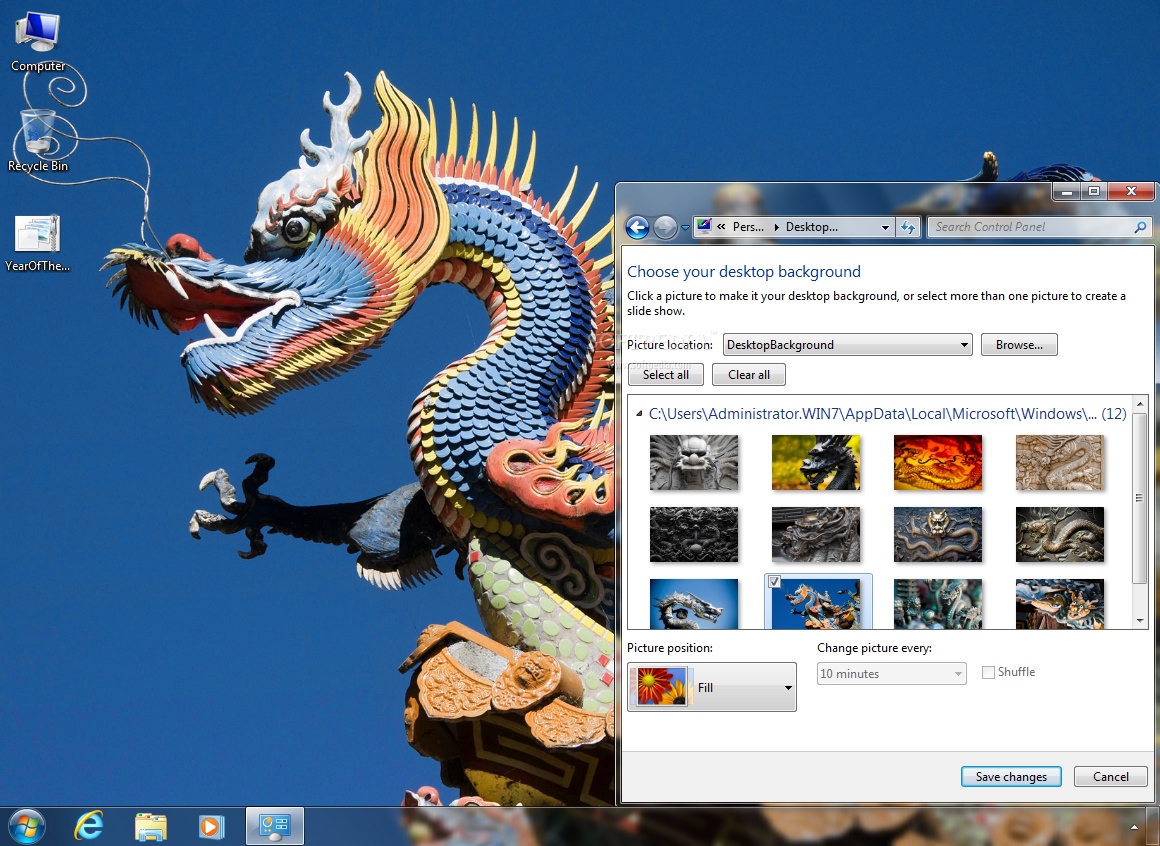Select the Control Panel taskbar button

coord(274,826)
